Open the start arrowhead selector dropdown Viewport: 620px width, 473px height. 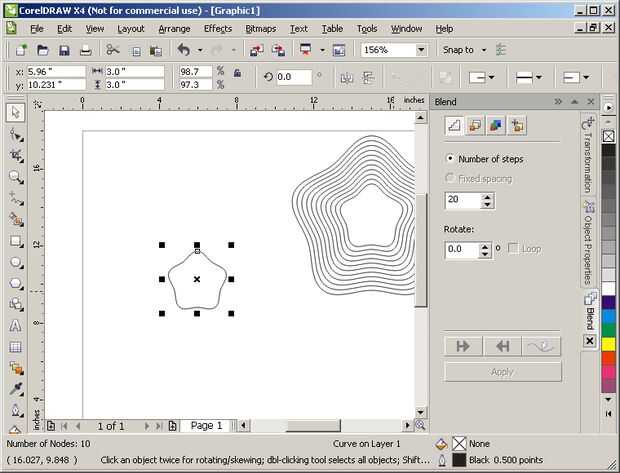point(482,77)
